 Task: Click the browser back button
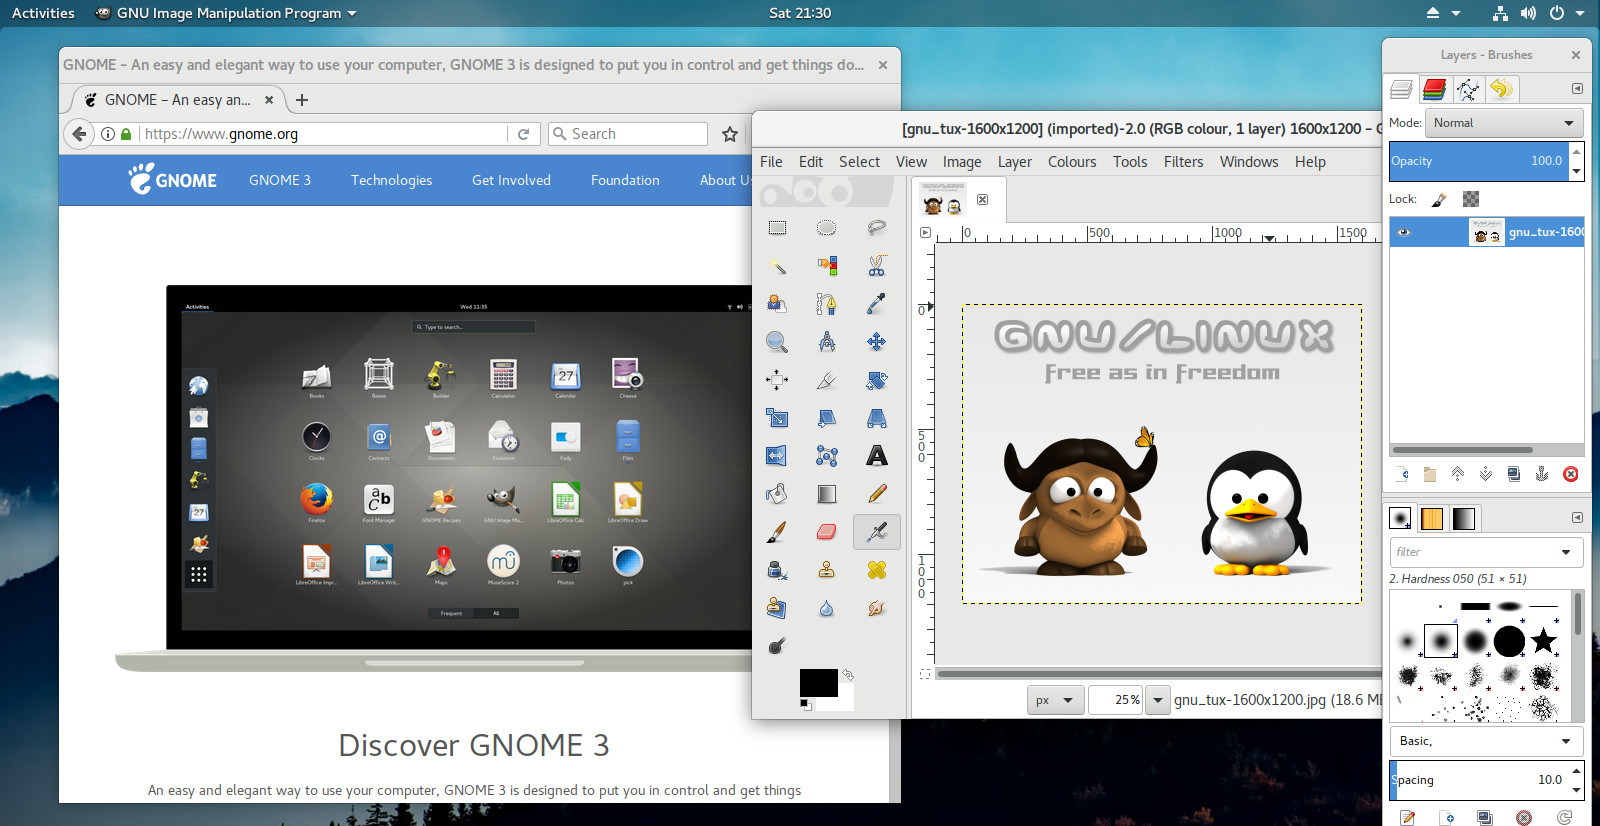point(80,134)
